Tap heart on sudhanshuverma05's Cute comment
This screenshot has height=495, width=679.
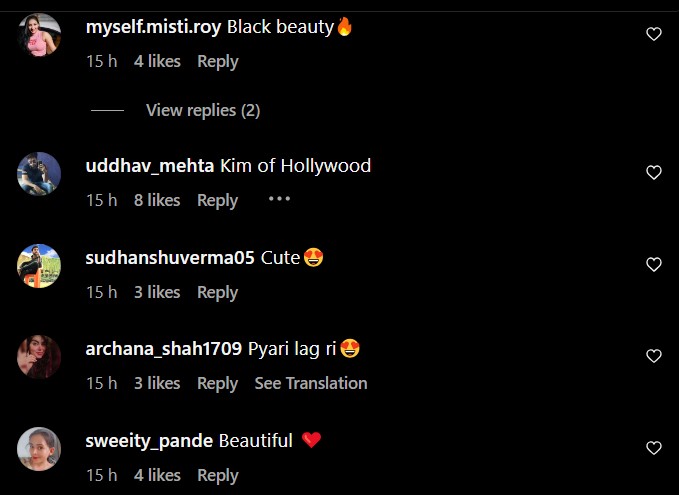click(653, 264)
